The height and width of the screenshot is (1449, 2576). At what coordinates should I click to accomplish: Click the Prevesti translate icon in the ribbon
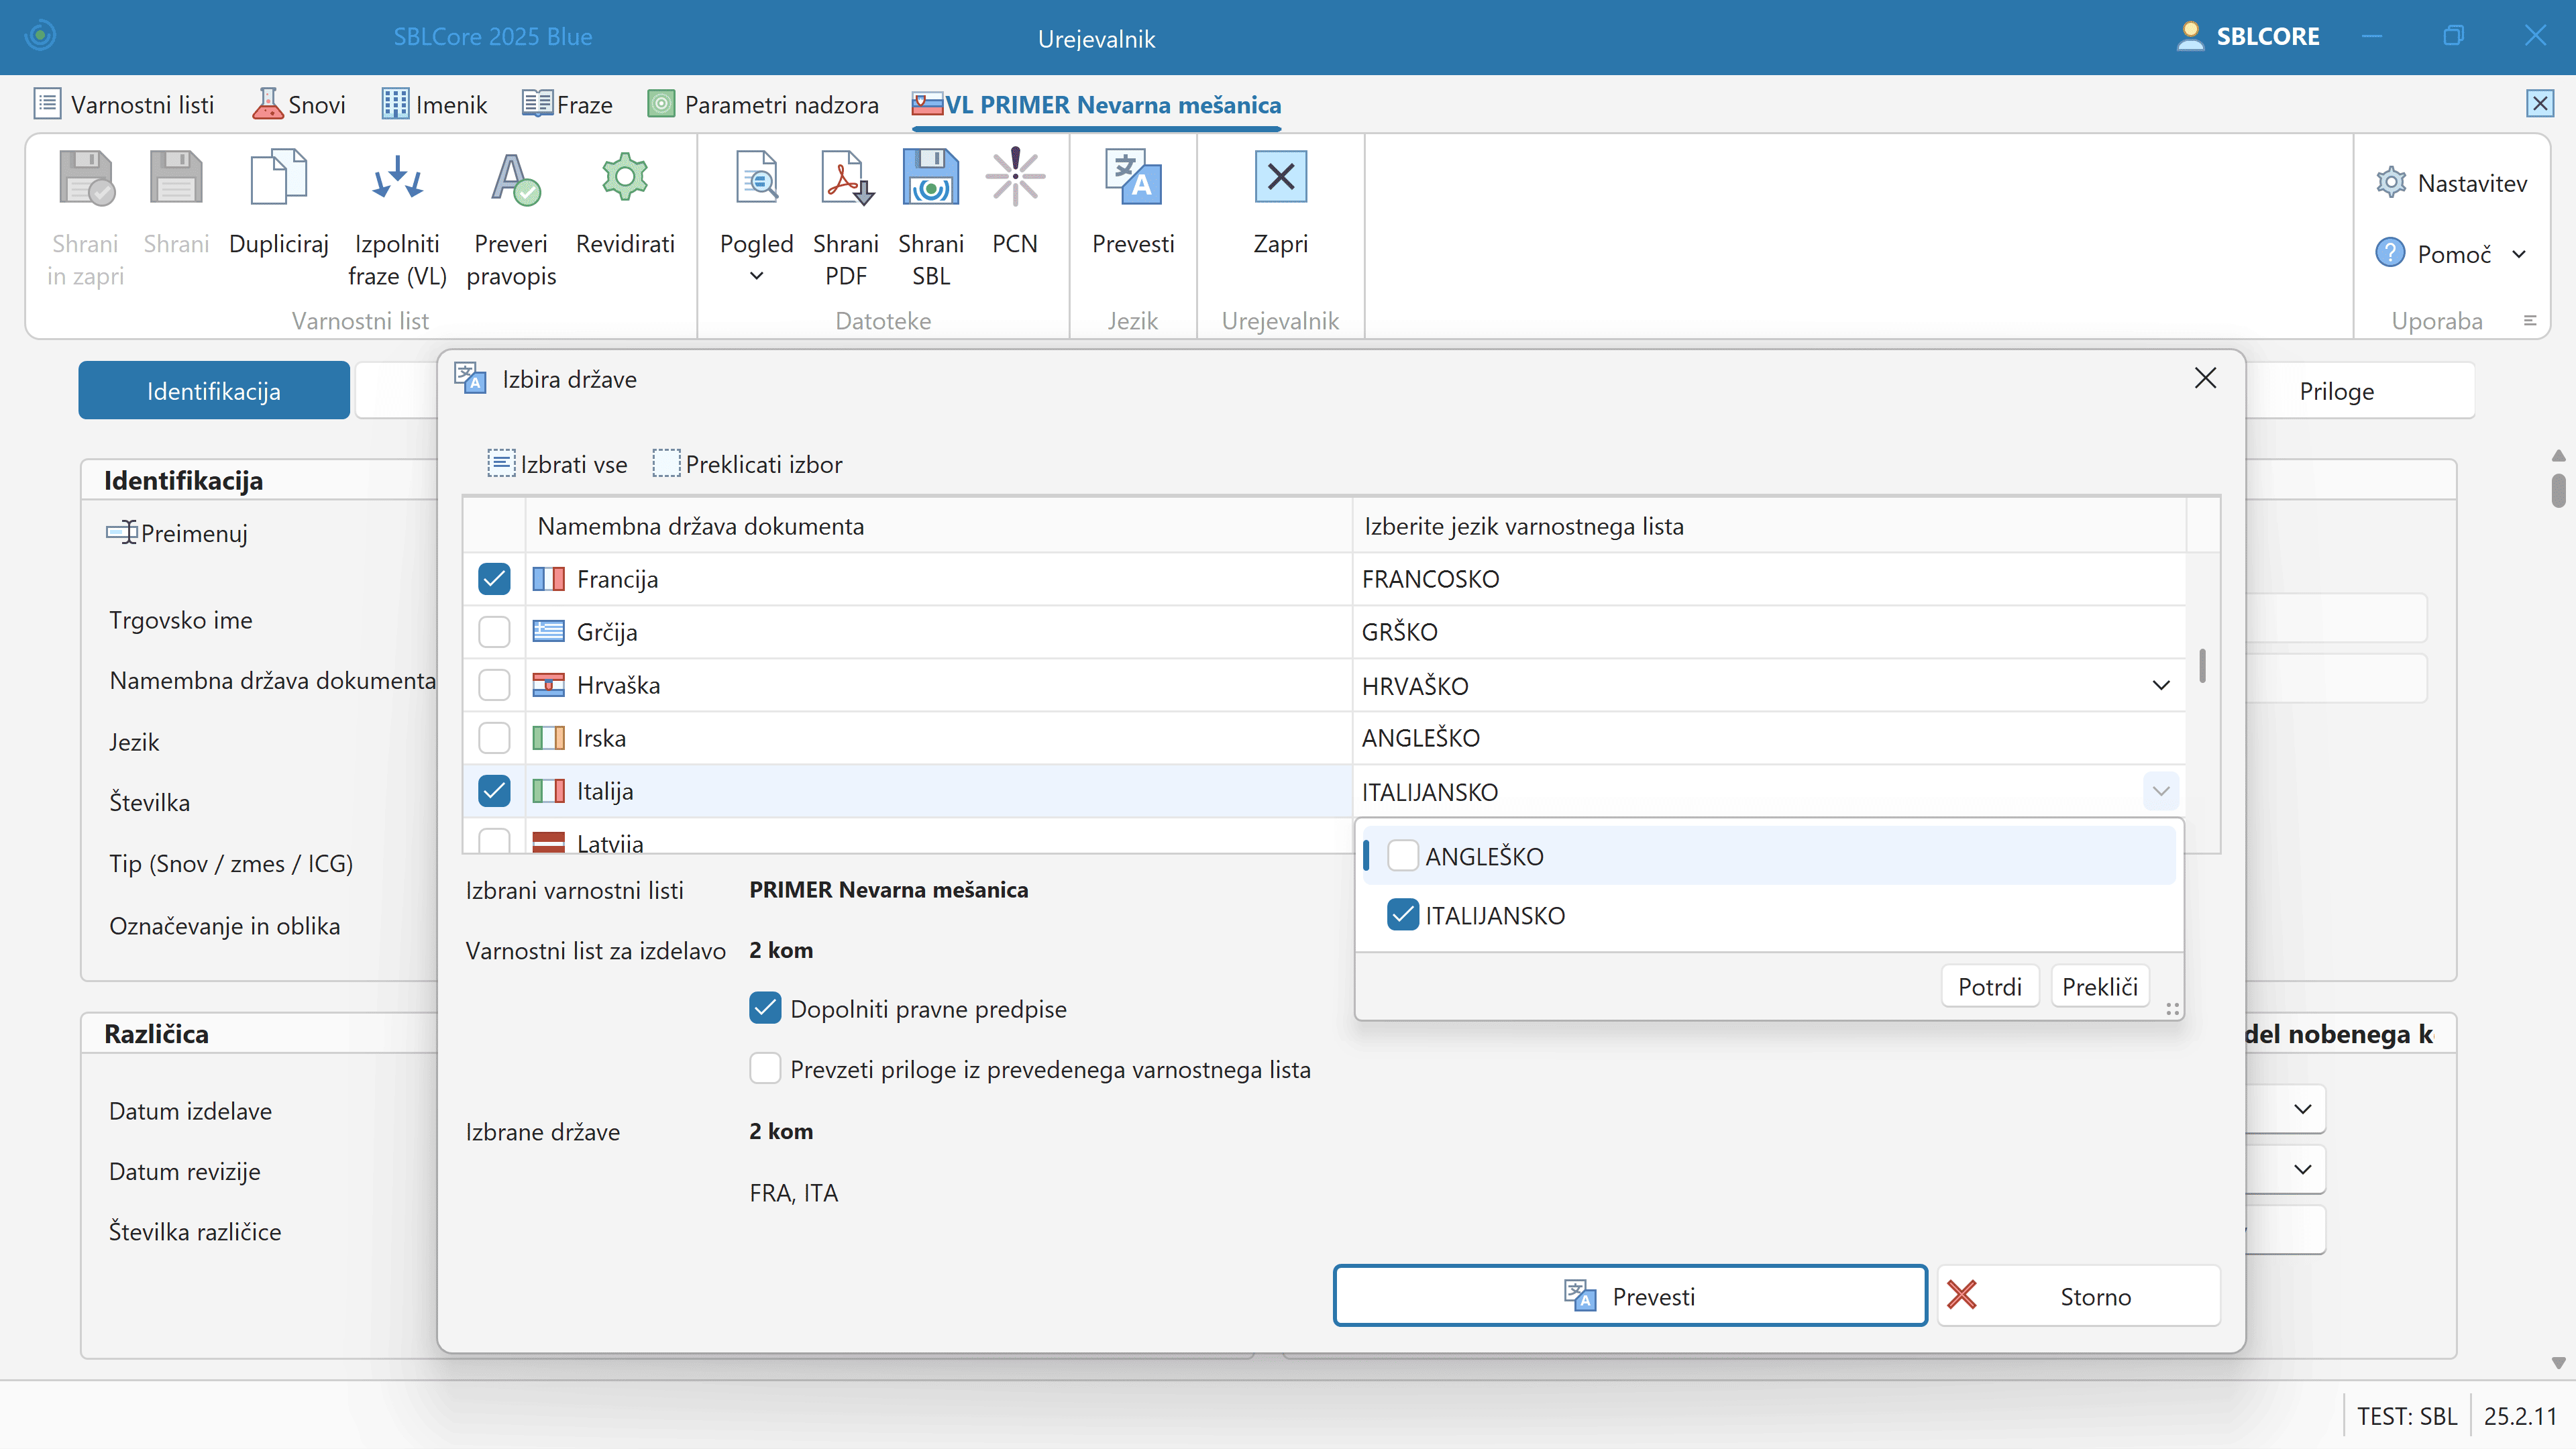[1132, 178]
